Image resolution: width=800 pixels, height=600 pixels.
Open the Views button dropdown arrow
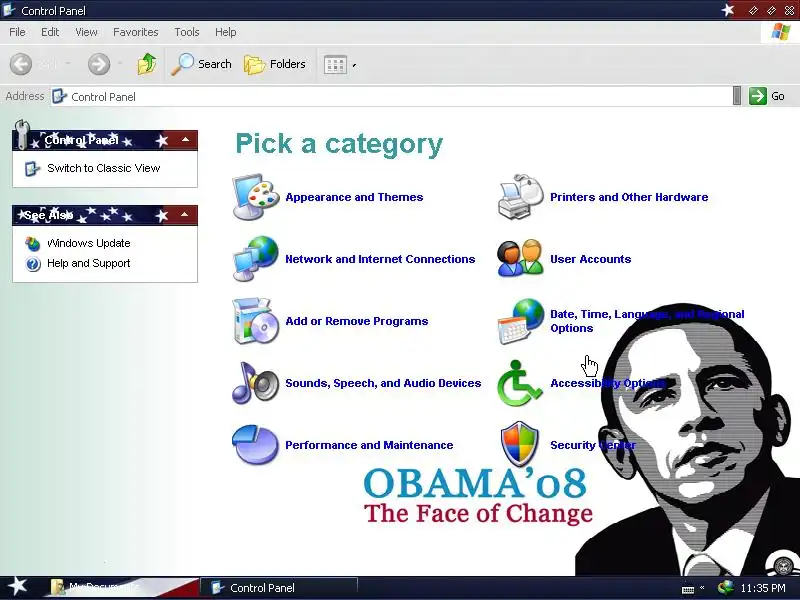pyautogui.click(x=354, y=65)
